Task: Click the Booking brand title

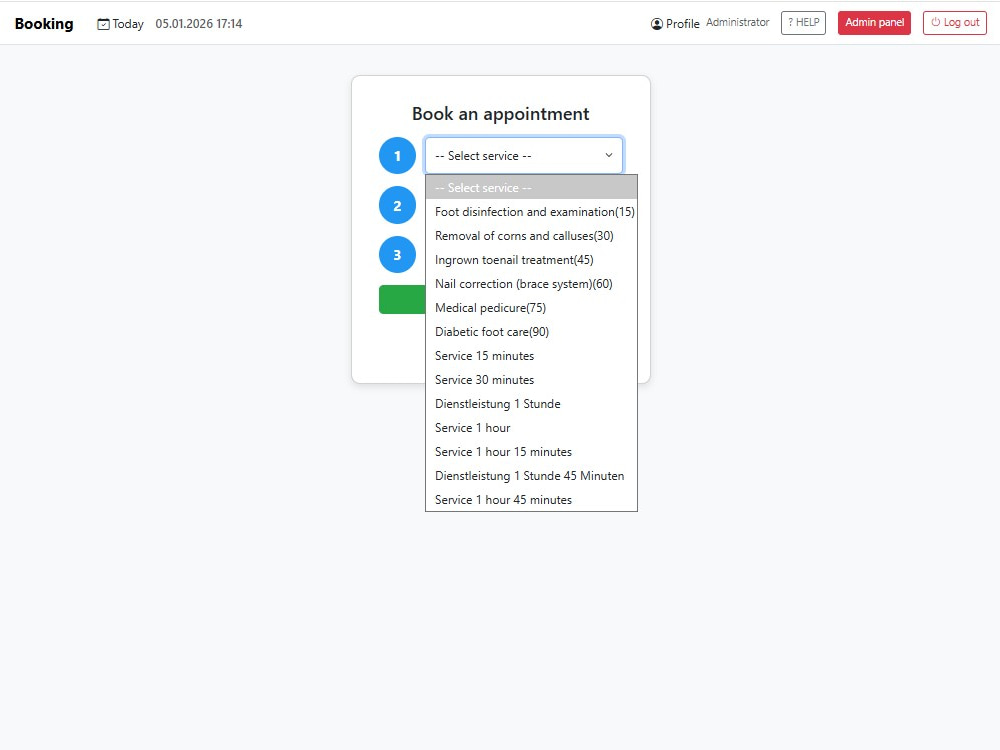Action: point(44,24)
